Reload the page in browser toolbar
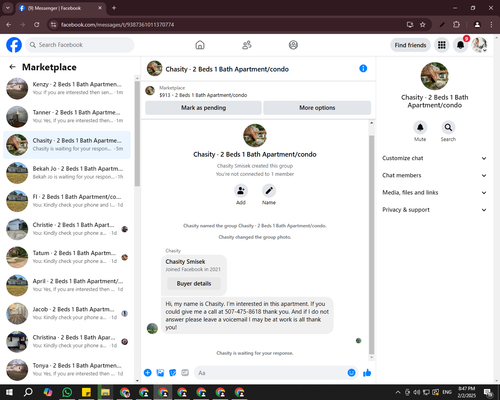Image resolution: width=500 pixels, height=400 pixels. pos(37,25)
